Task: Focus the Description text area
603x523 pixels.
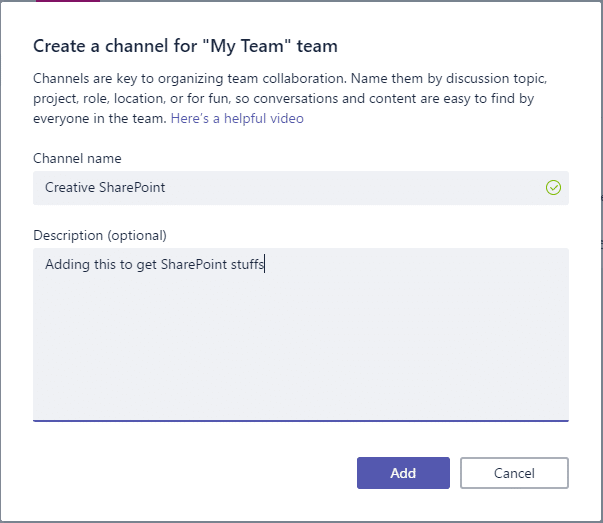Action: point(301,335)
